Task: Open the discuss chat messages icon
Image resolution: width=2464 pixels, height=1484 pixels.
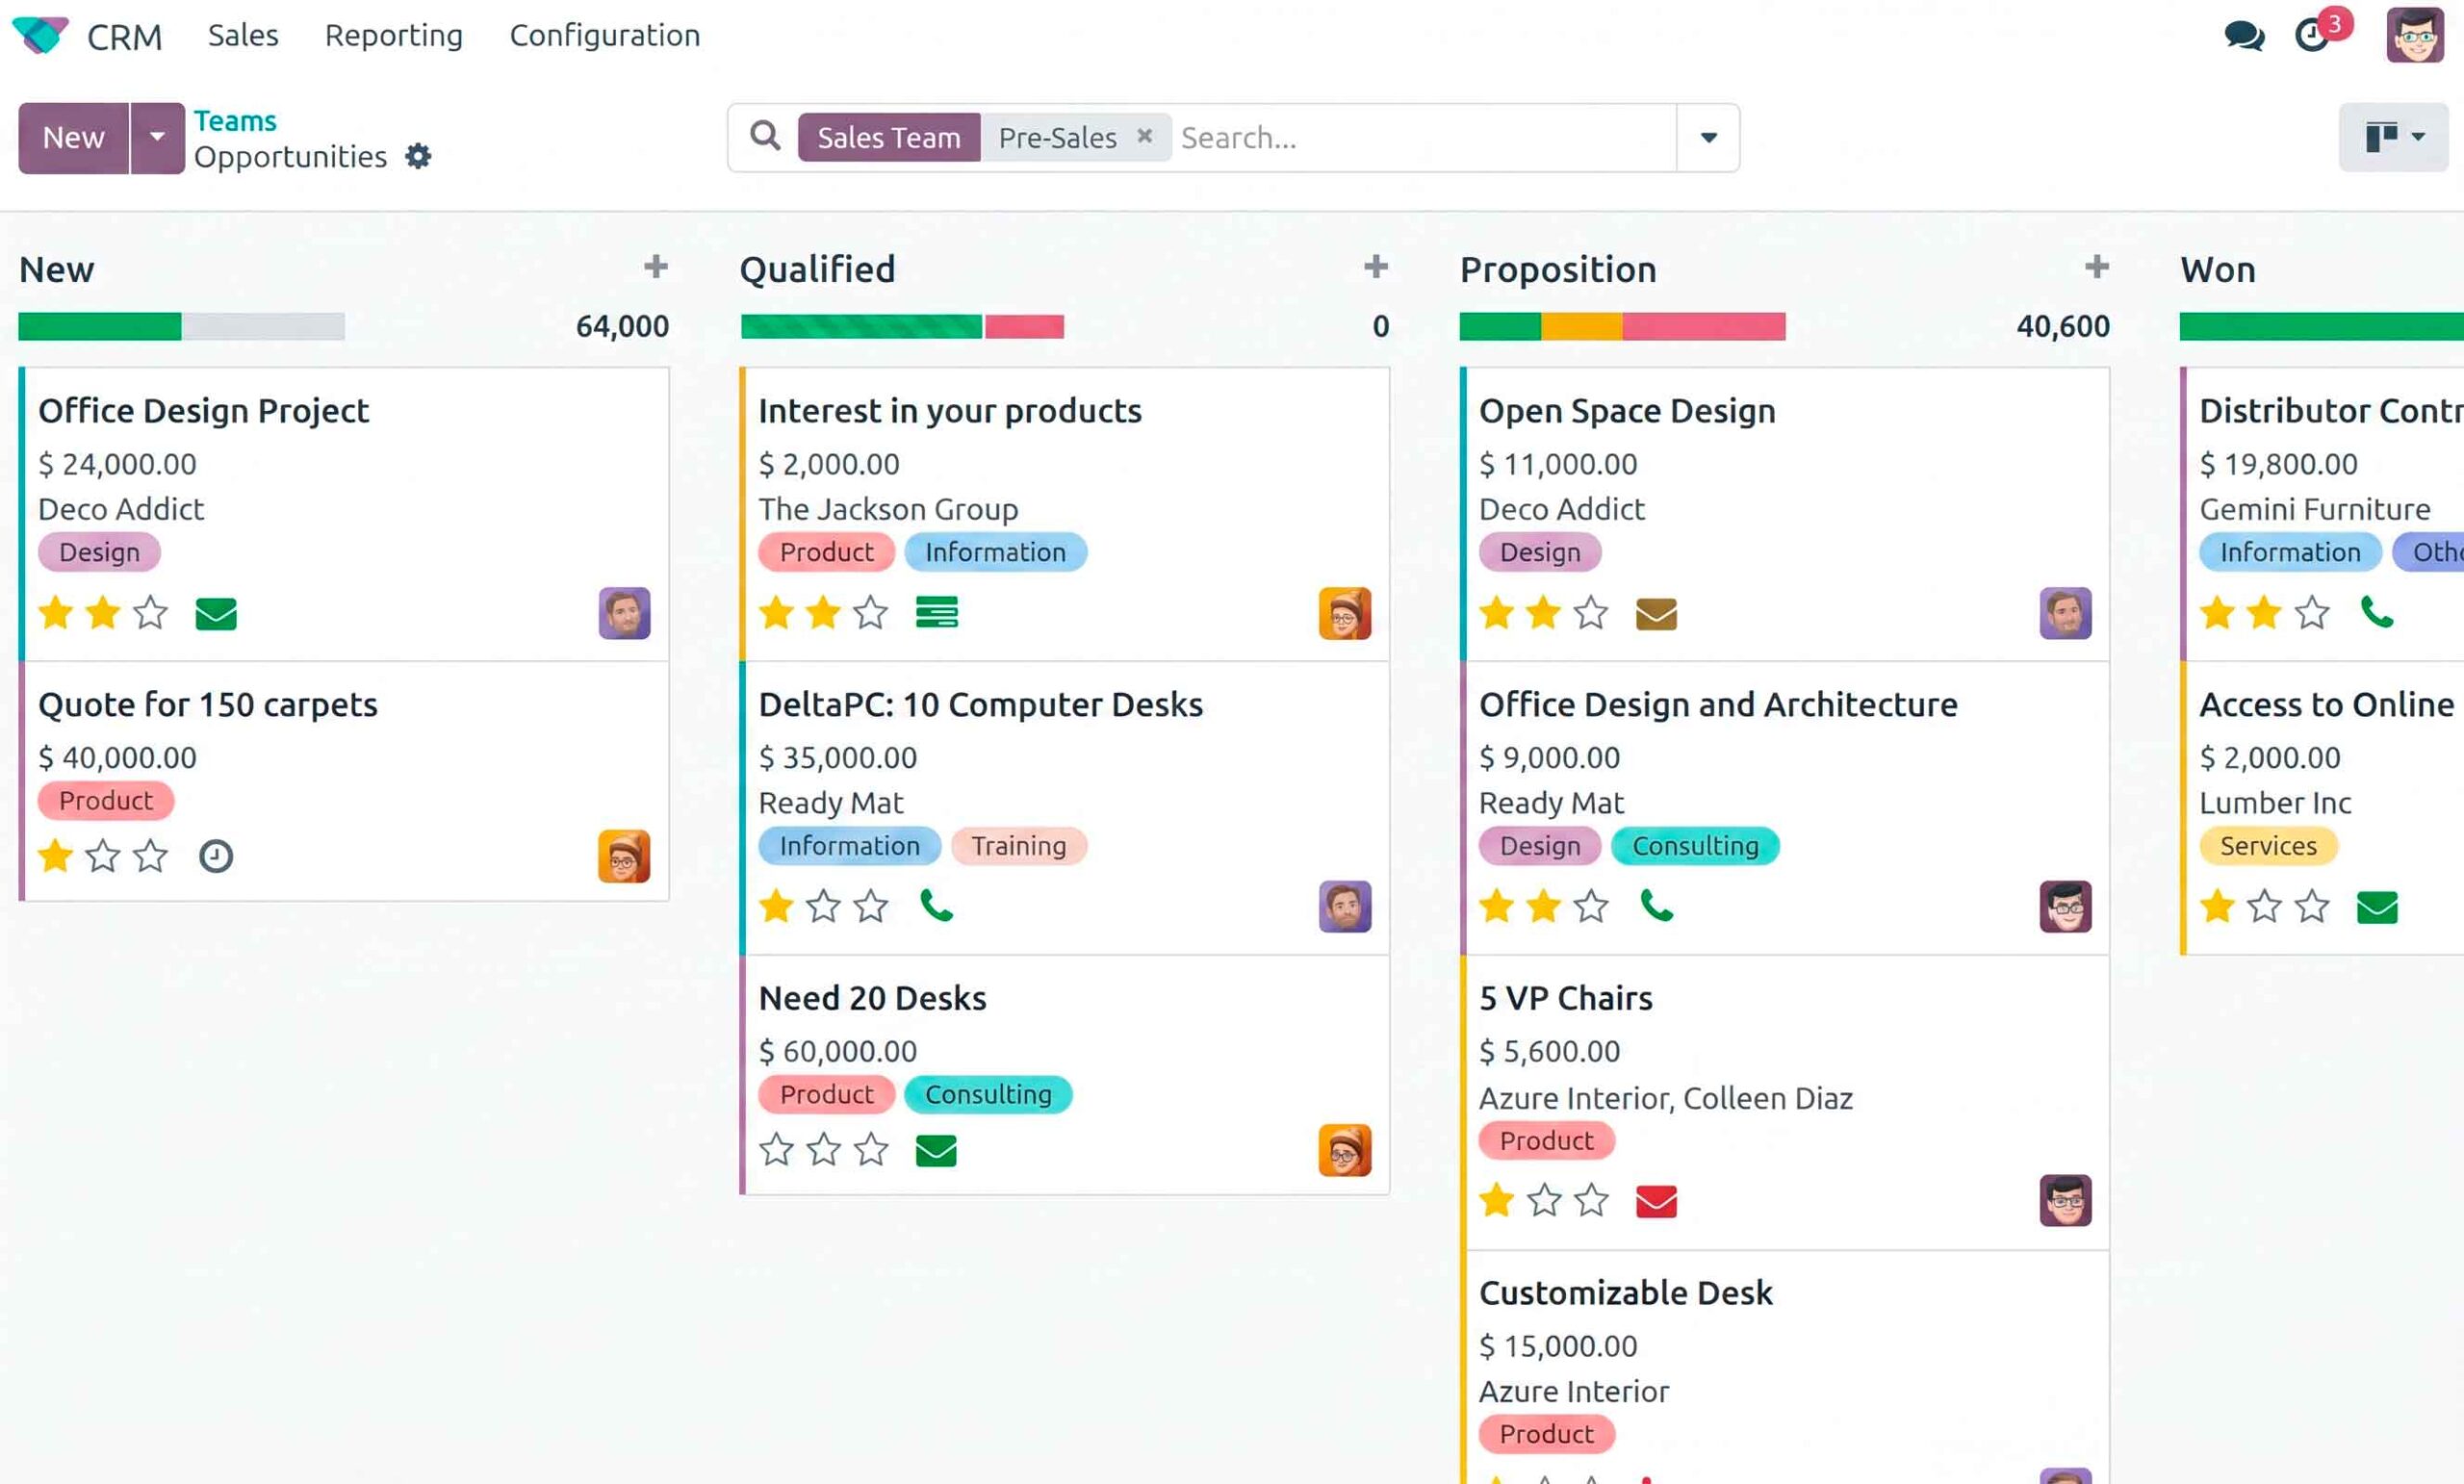Action: point(2243,36)
